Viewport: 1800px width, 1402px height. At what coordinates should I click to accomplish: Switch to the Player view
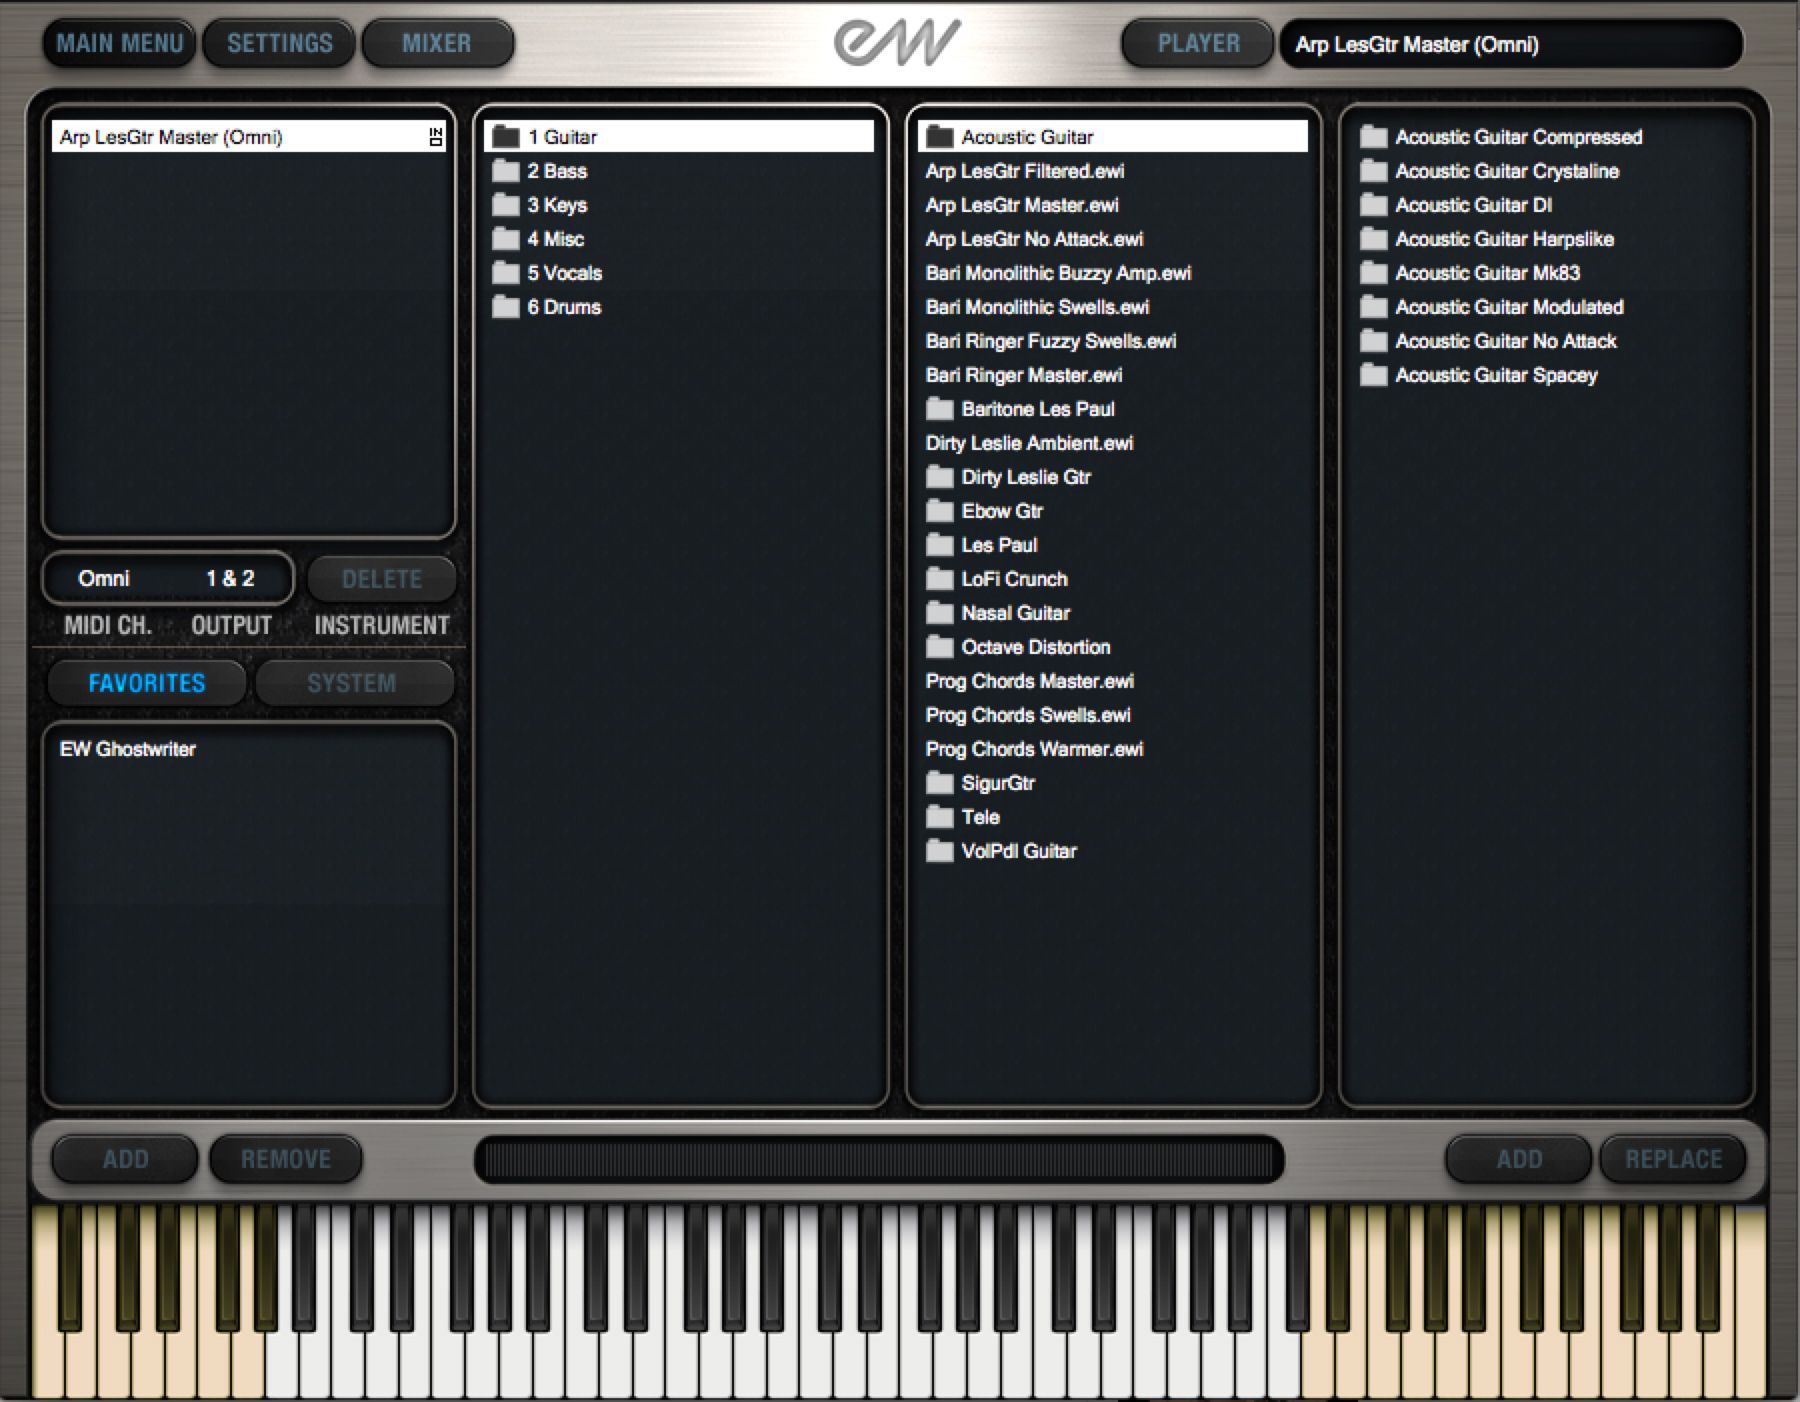[x=1198, y=43]
